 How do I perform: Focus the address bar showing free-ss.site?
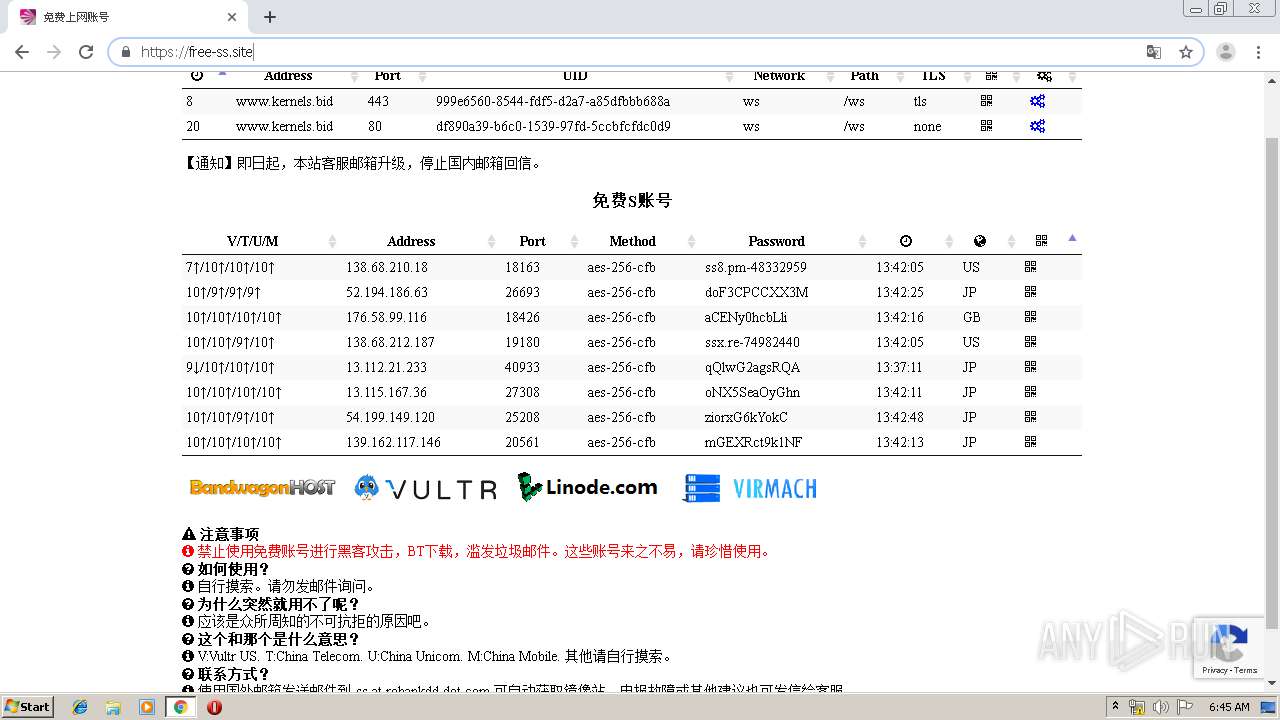640,52
